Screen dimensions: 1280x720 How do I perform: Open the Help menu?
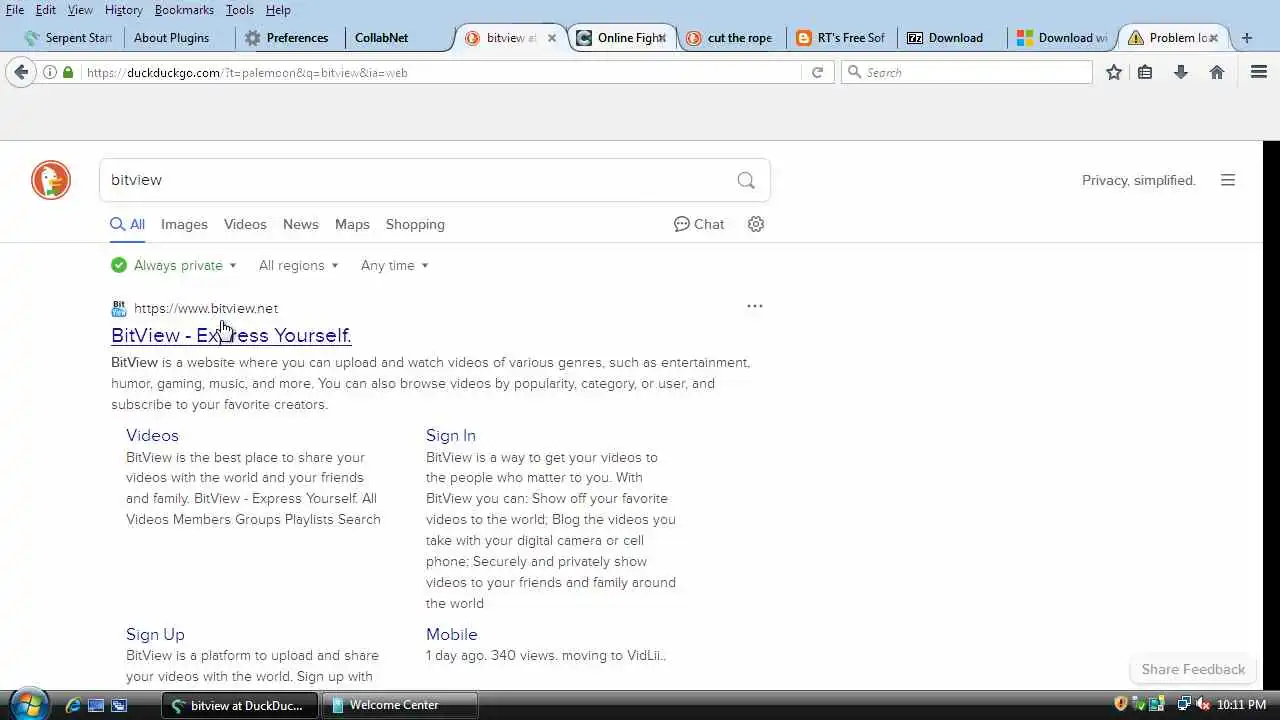[278, 9]
